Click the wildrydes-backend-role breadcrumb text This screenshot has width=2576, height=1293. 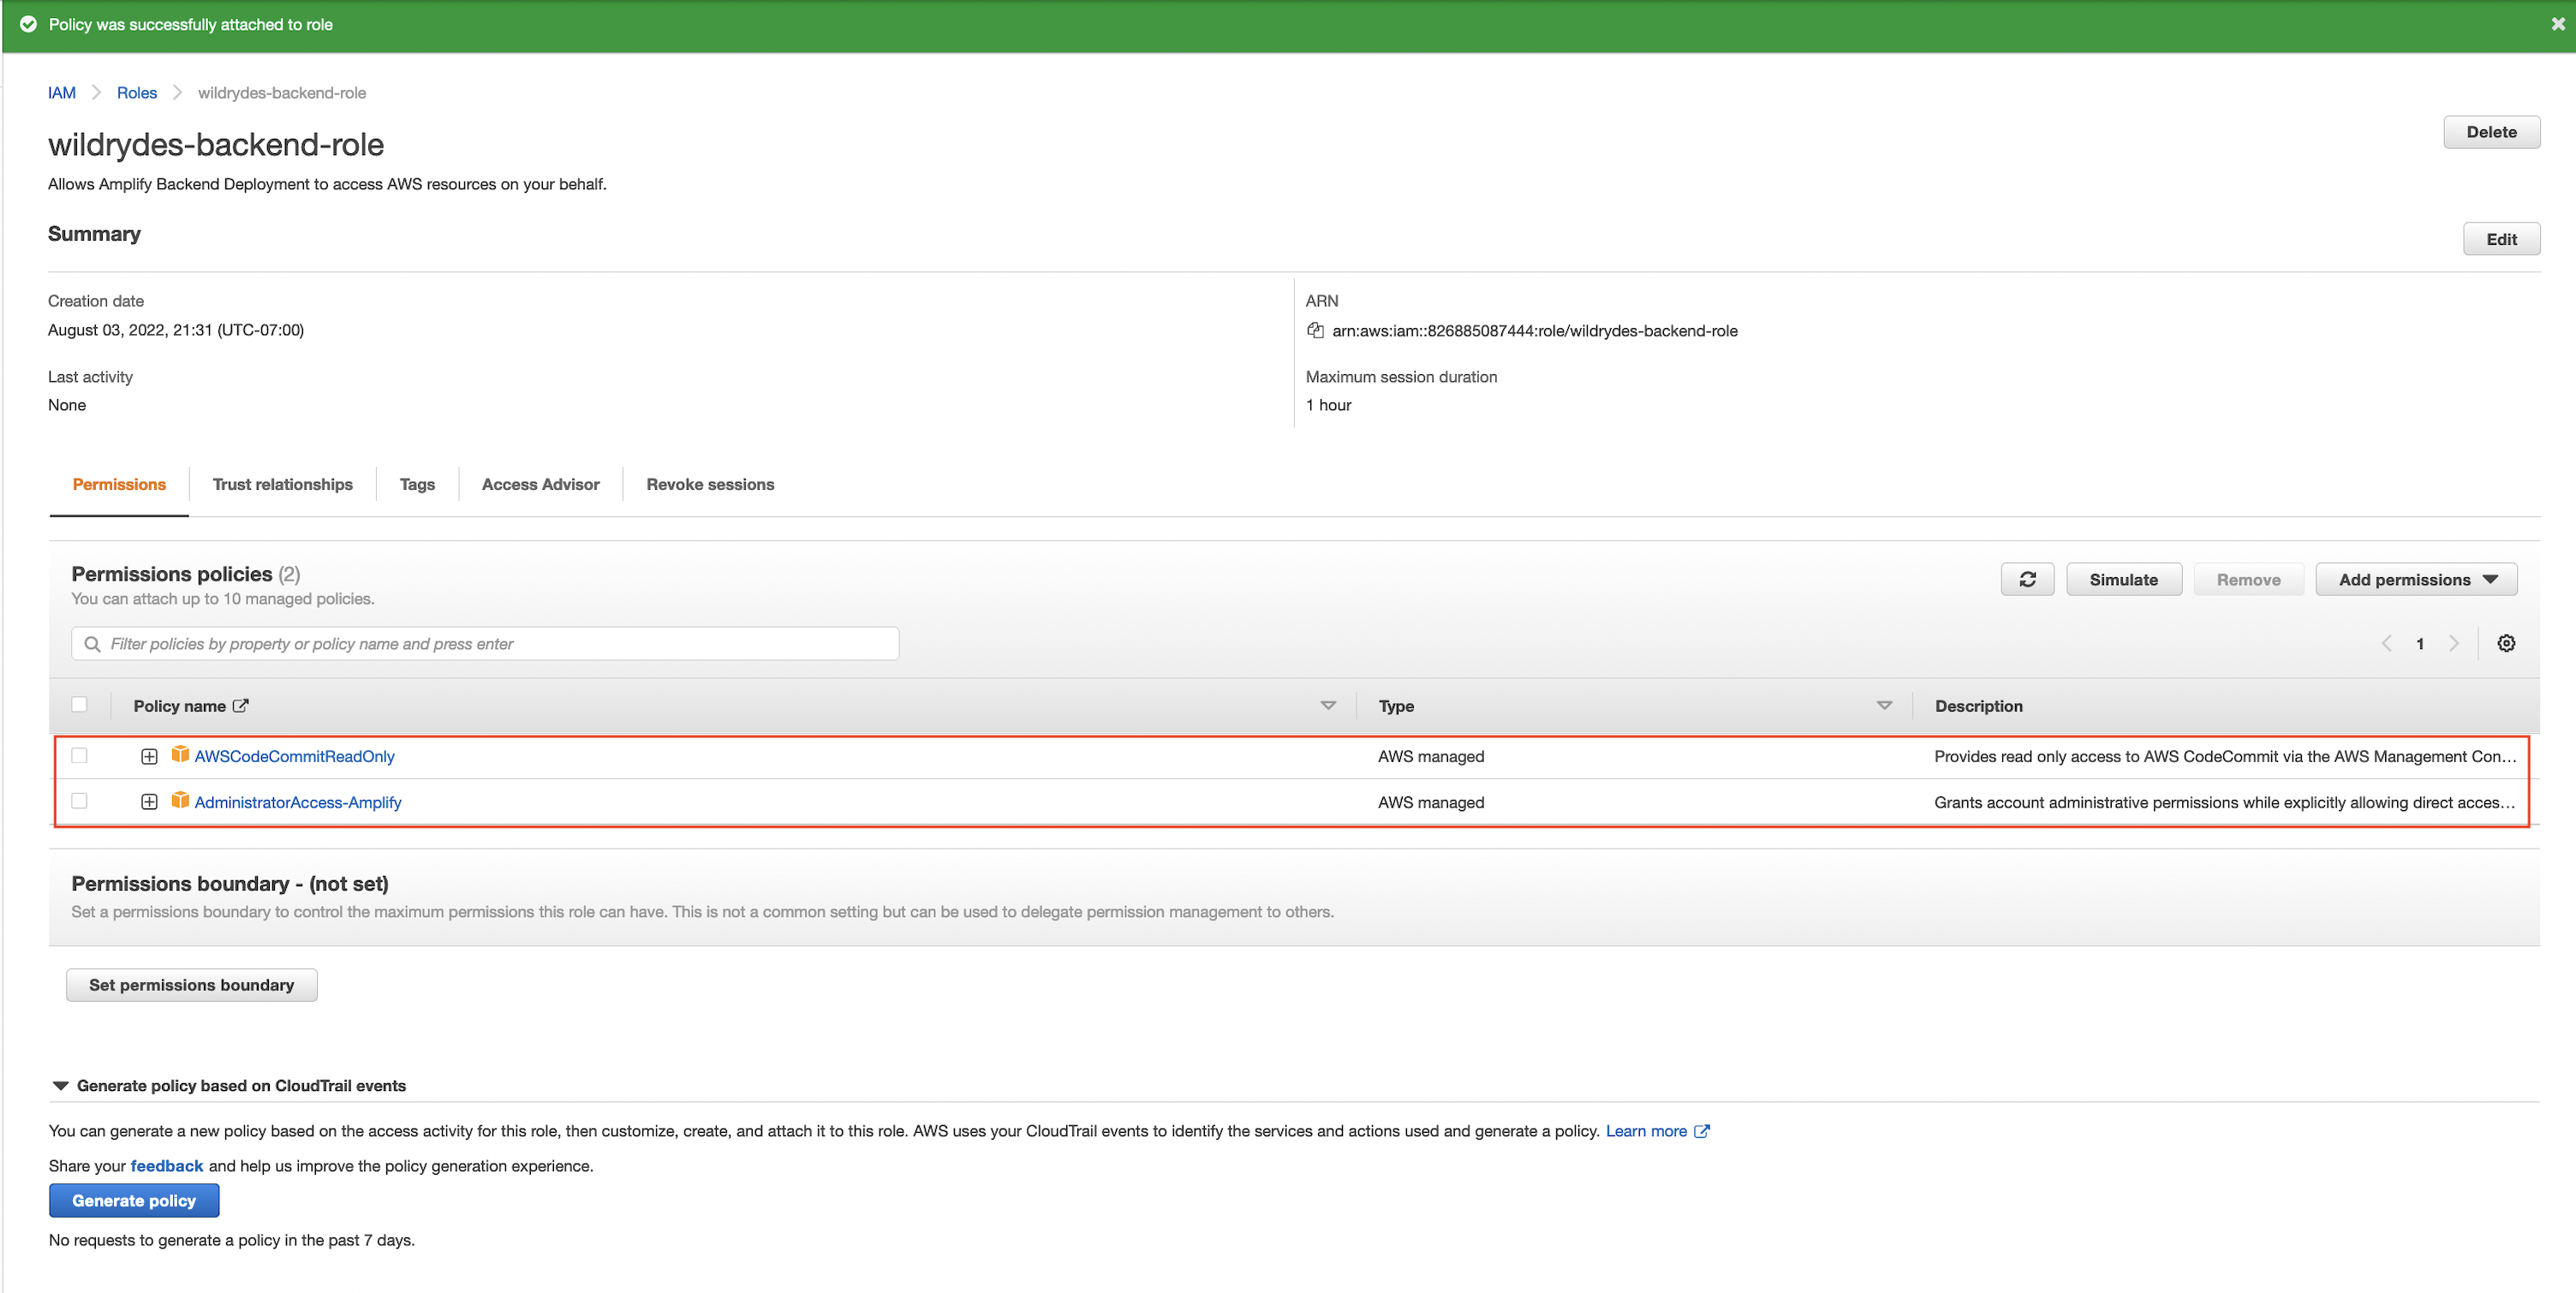click(282, 93)
